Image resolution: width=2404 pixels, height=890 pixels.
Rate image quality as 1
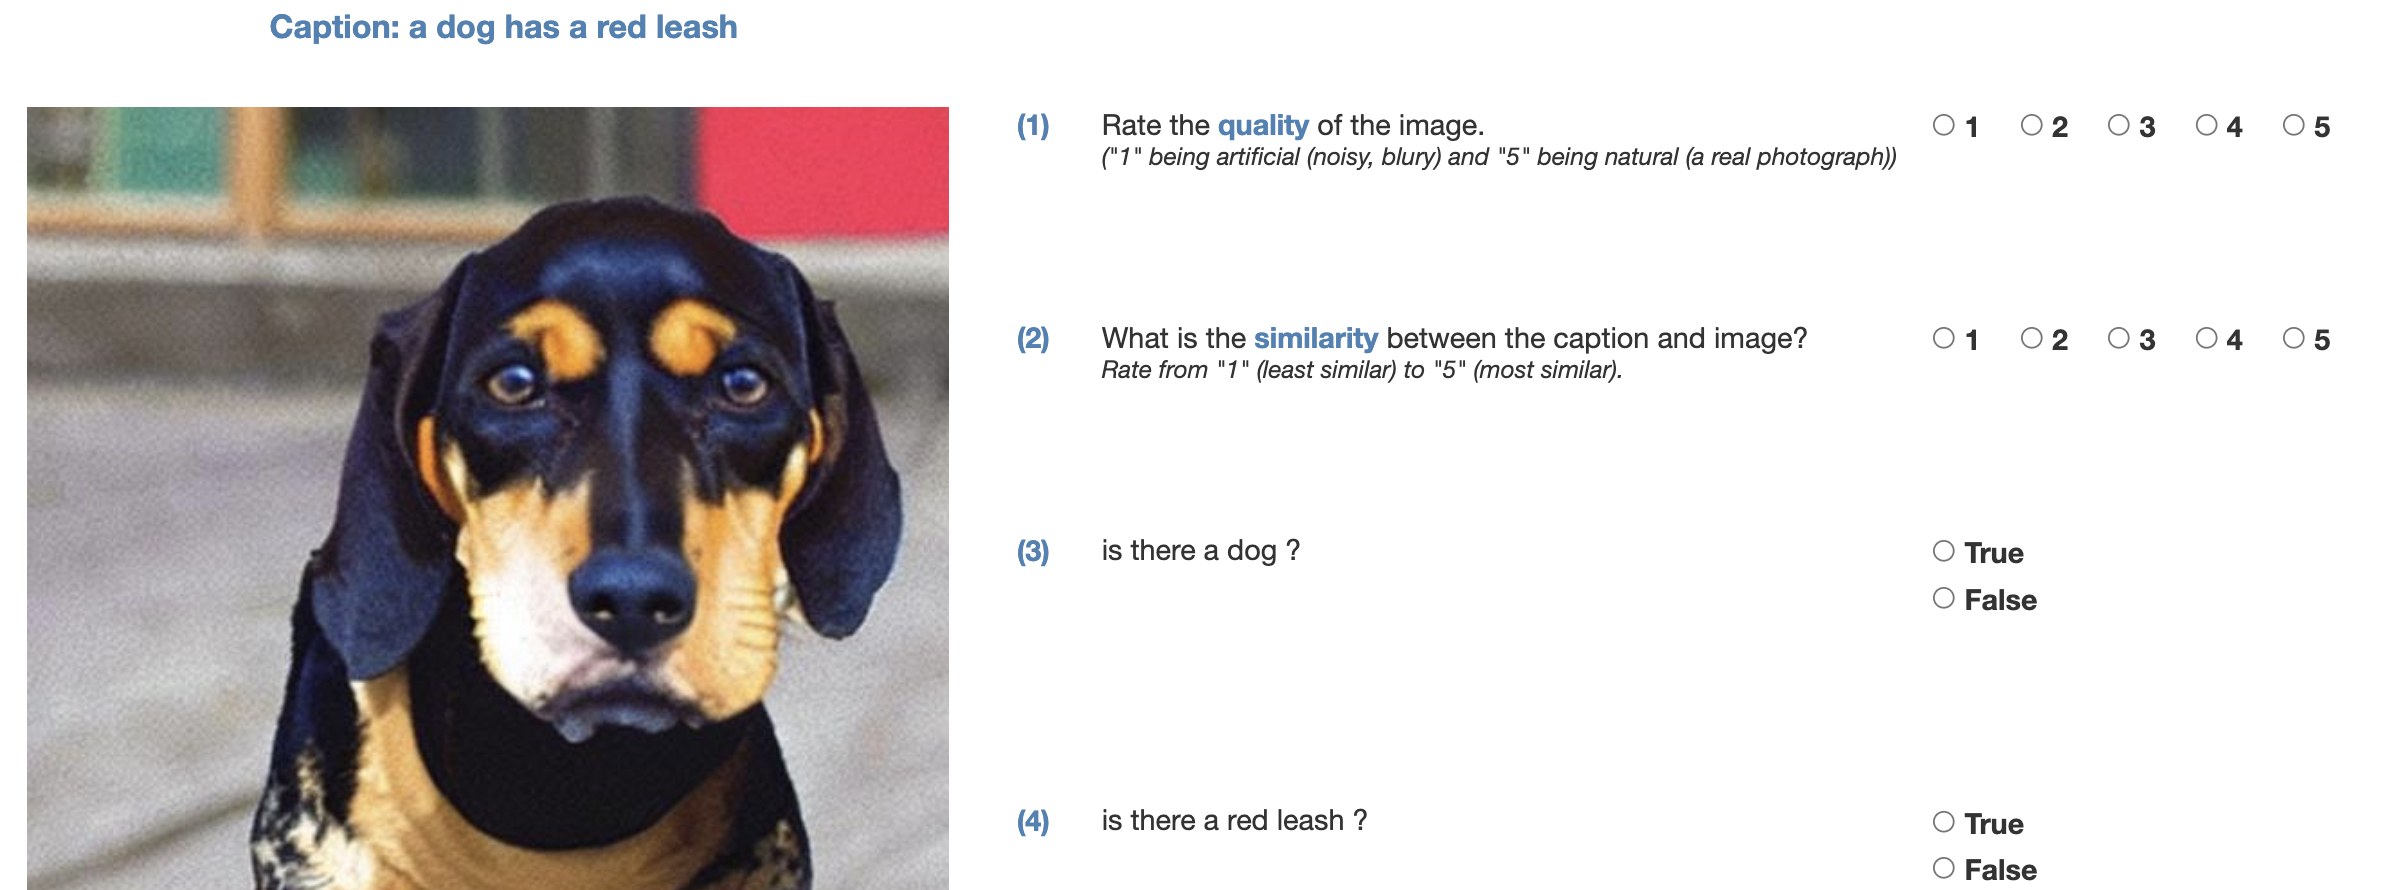[1943, 125]
